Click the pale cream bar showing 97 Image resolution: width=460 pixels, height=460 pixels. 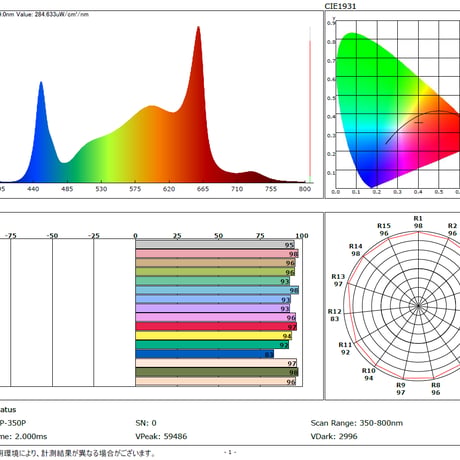216,363
